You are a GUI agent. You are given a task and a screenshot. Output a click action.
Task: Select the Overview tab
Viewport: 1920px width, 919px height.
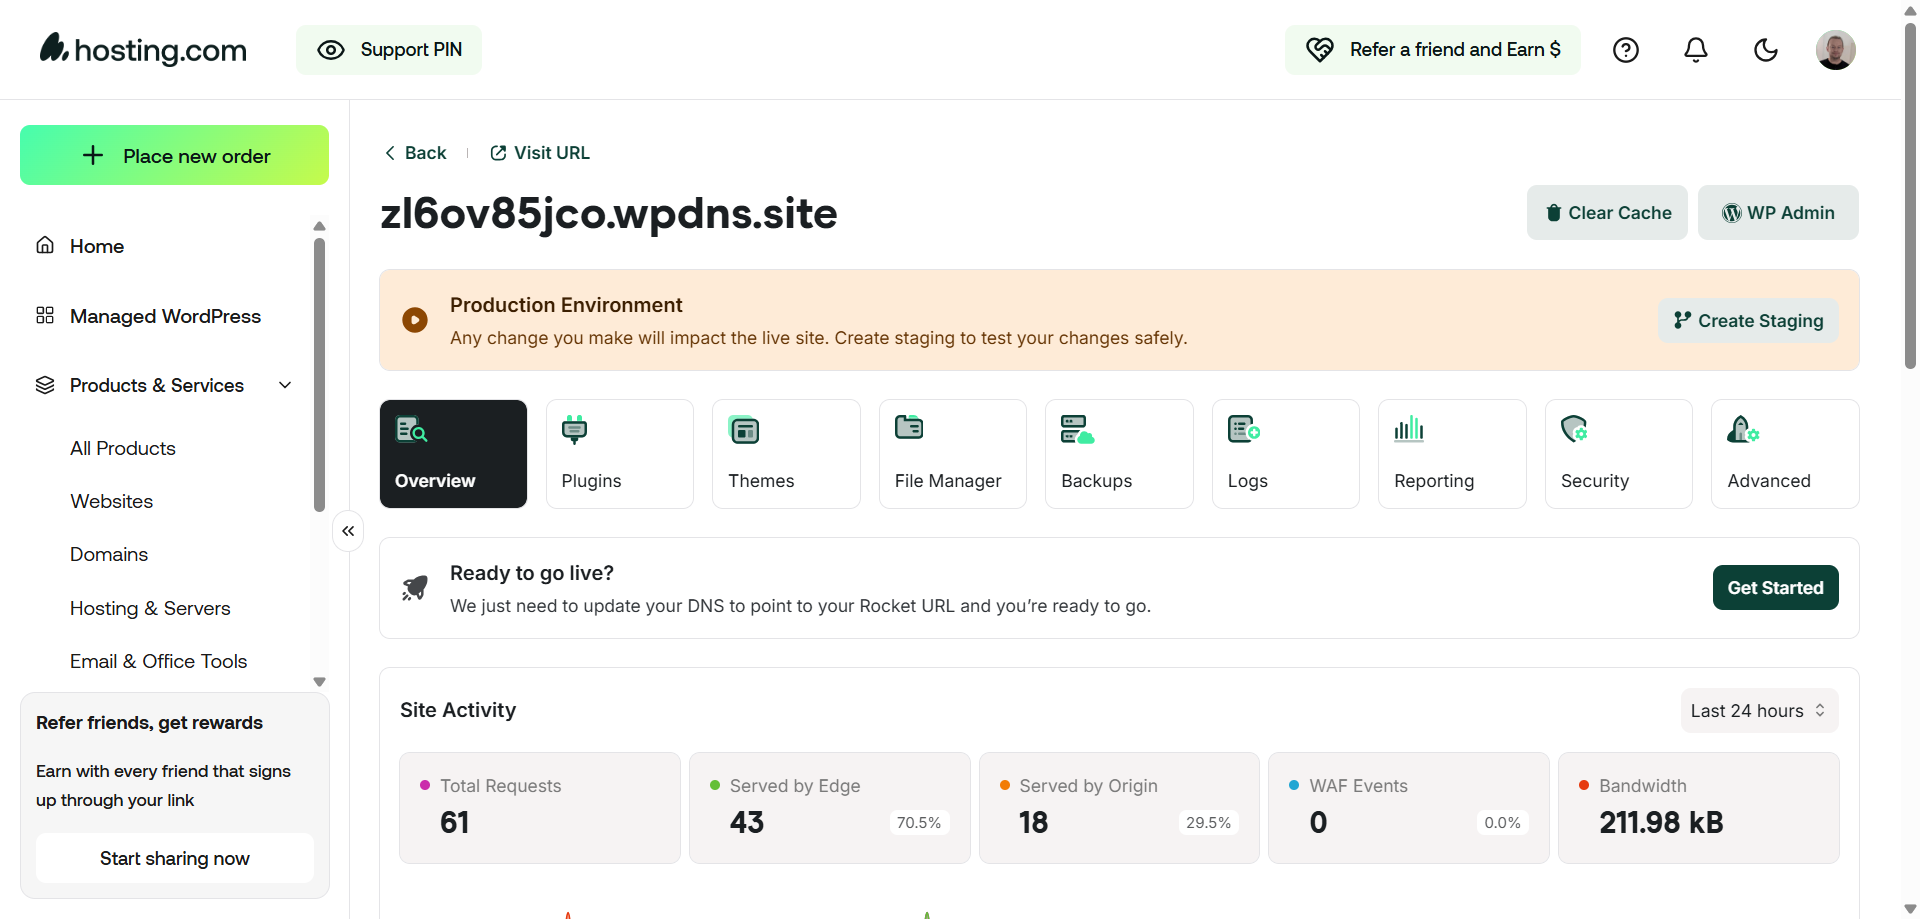pyautogui.click(x=453, y=454)
